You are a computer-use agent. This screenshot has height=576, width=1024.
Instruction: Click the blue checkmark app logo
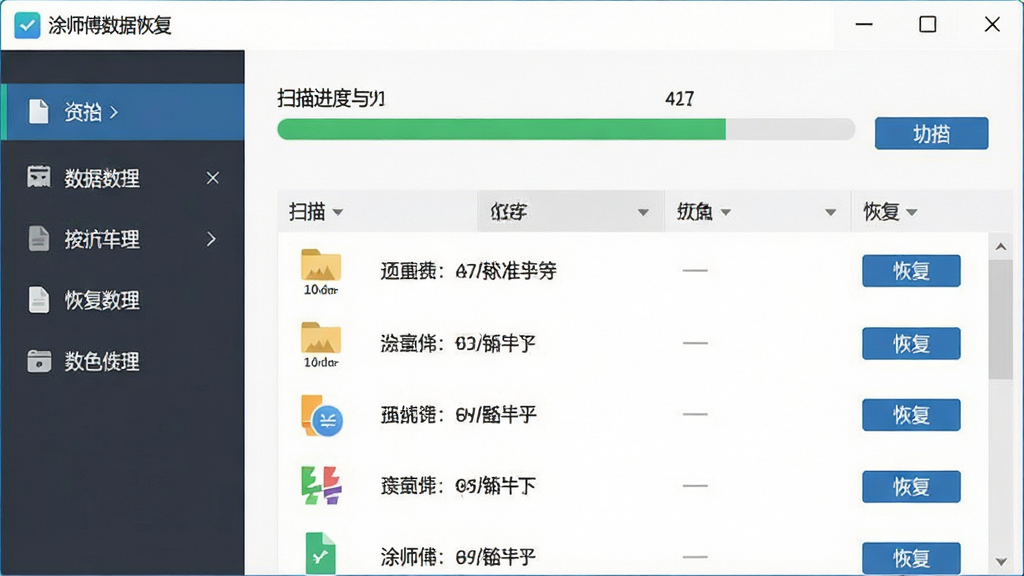click(x=27, y=25)
